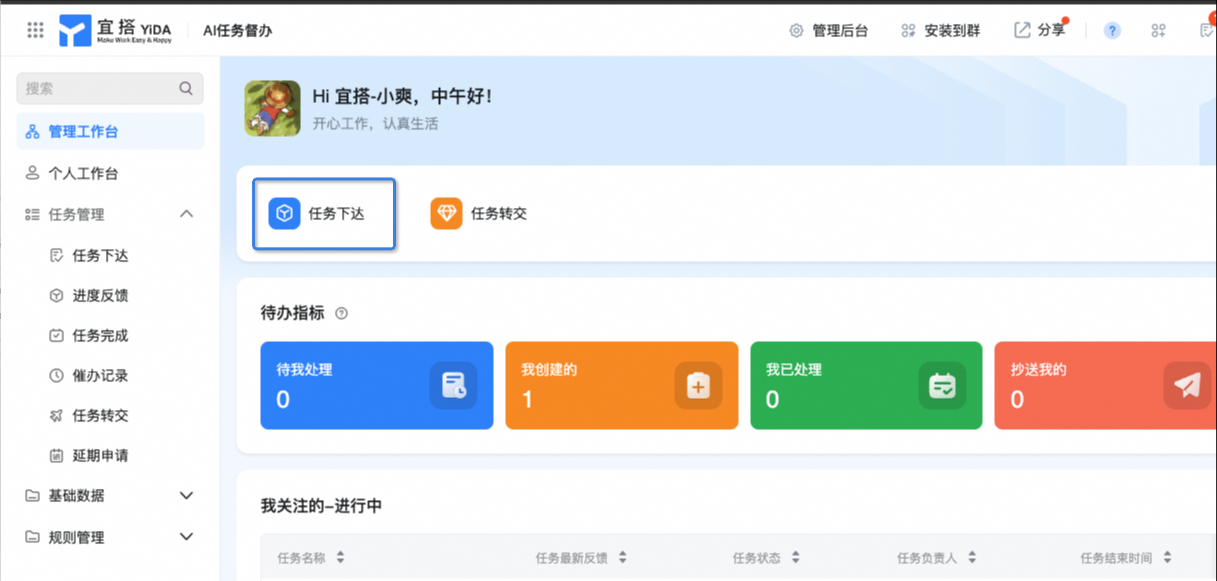Screen dimensions: 1217x581
Task: Click the Hi 宜搭-小爽 greeting text
Action: coord(402,97)
